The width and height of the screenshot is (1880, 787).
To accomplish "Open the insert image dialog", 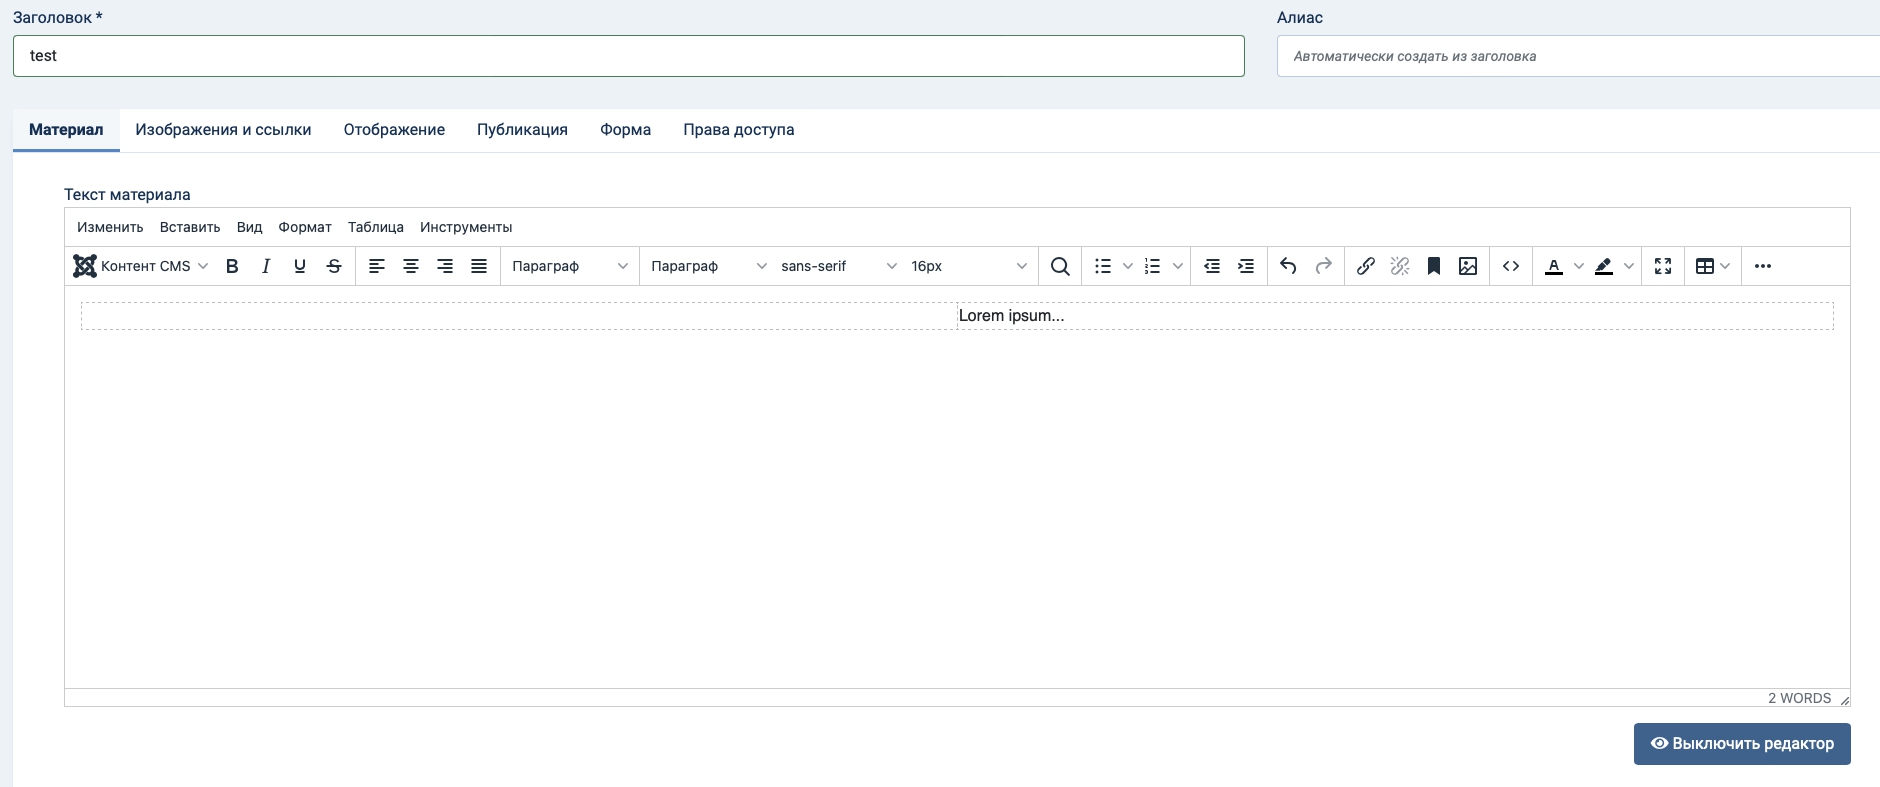I will pyautogui.click(x=1467, y=266).
